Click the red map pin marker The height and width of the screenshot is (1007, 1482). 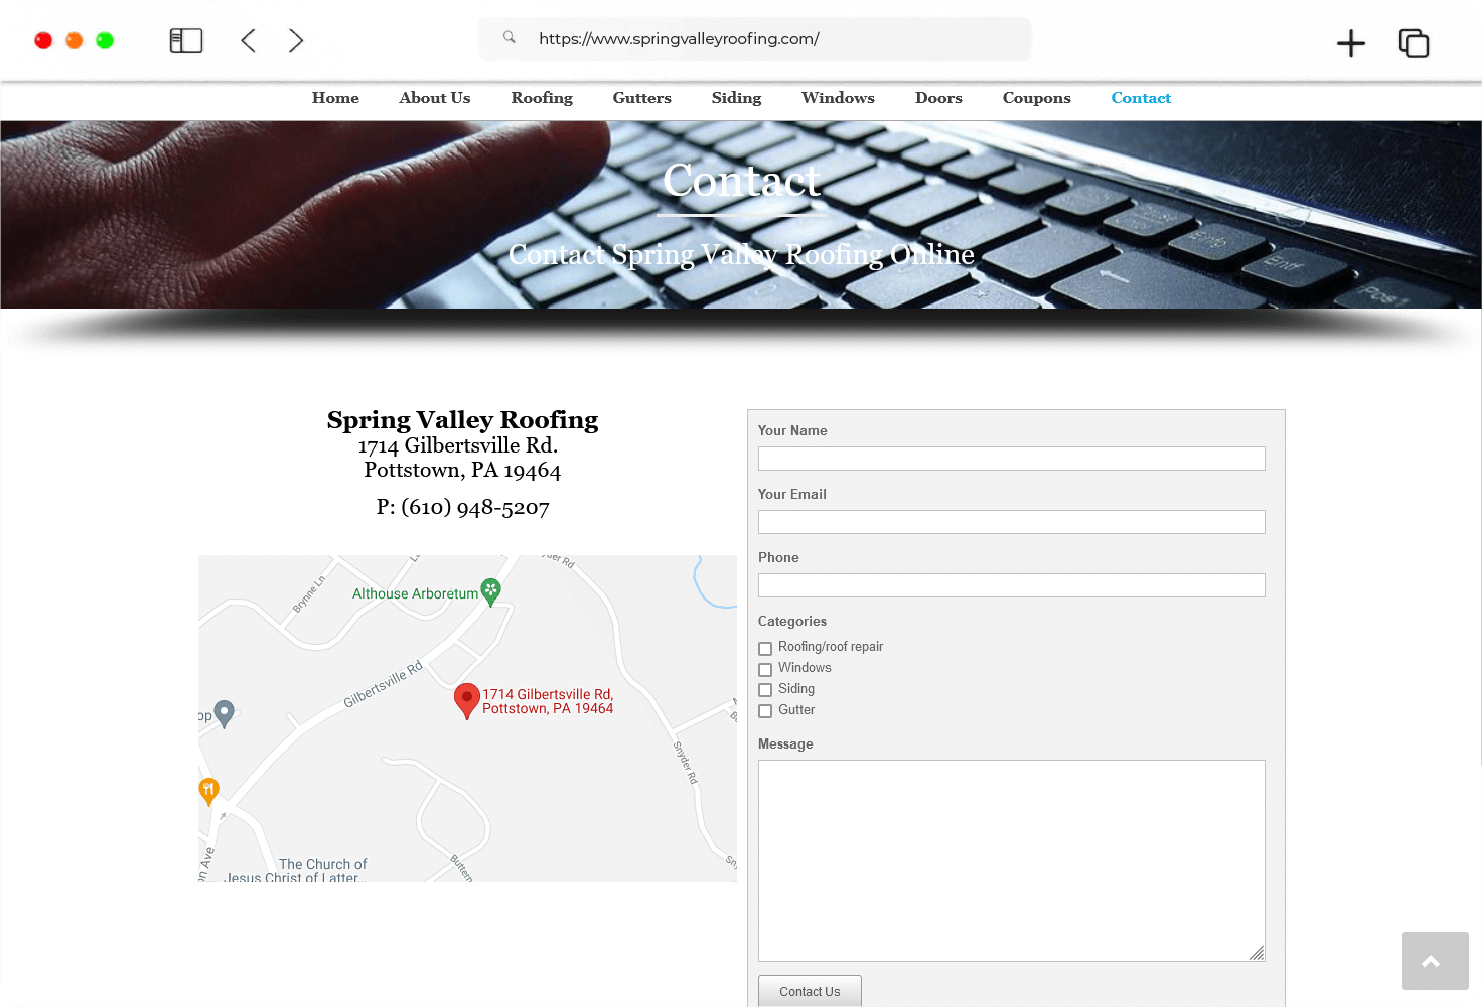click(466, 699)
